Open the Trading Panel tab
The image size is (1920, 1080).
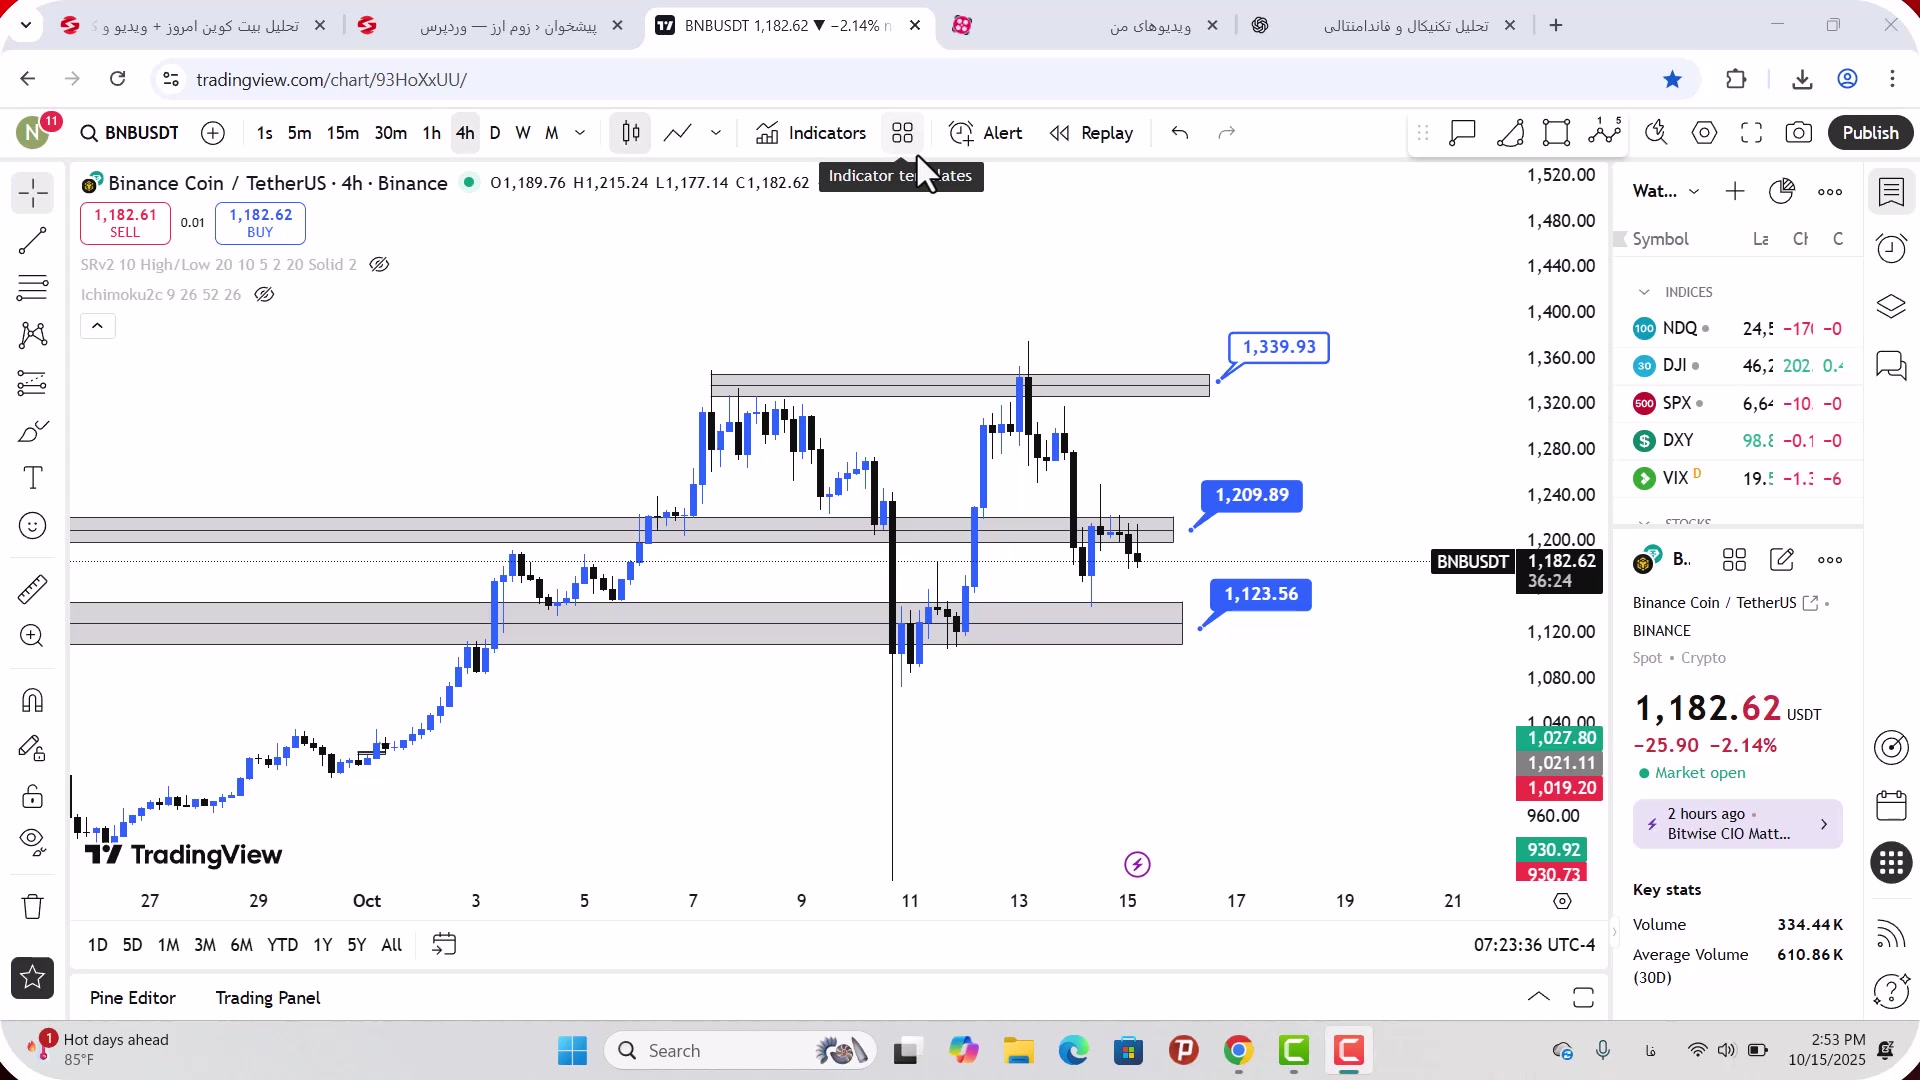pyautogui.click(x=268, y=998)
